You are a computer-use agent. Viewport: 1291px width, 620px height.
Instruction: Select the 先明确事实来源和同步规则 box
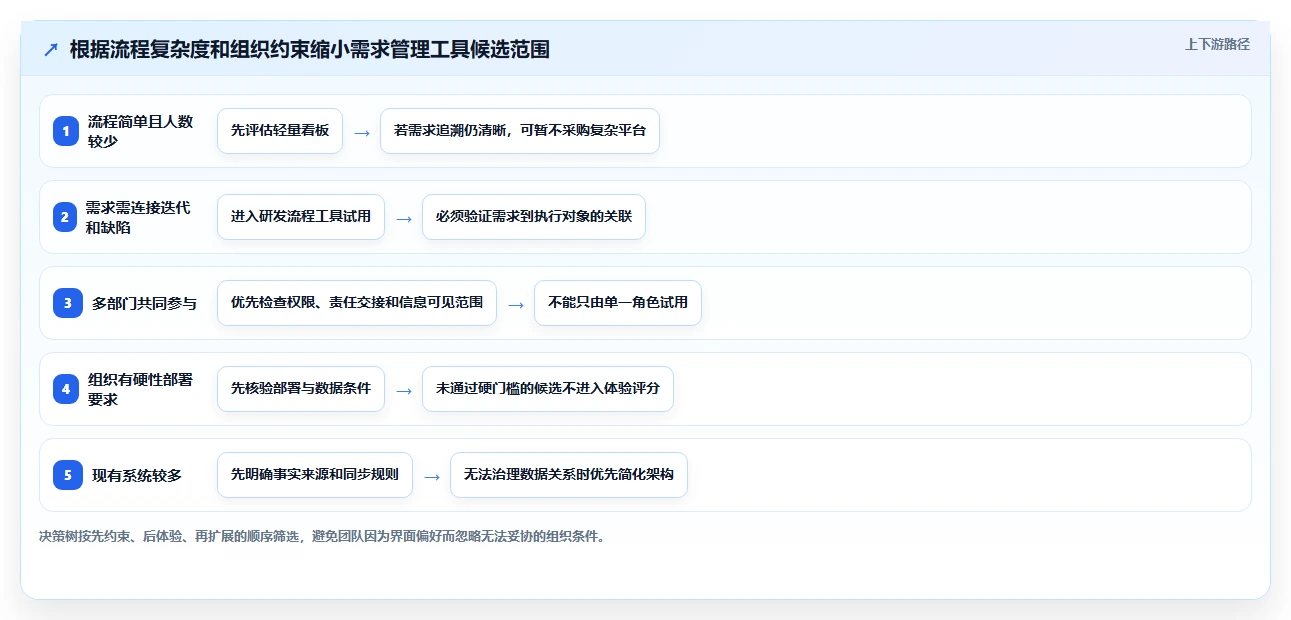[315, 475]
